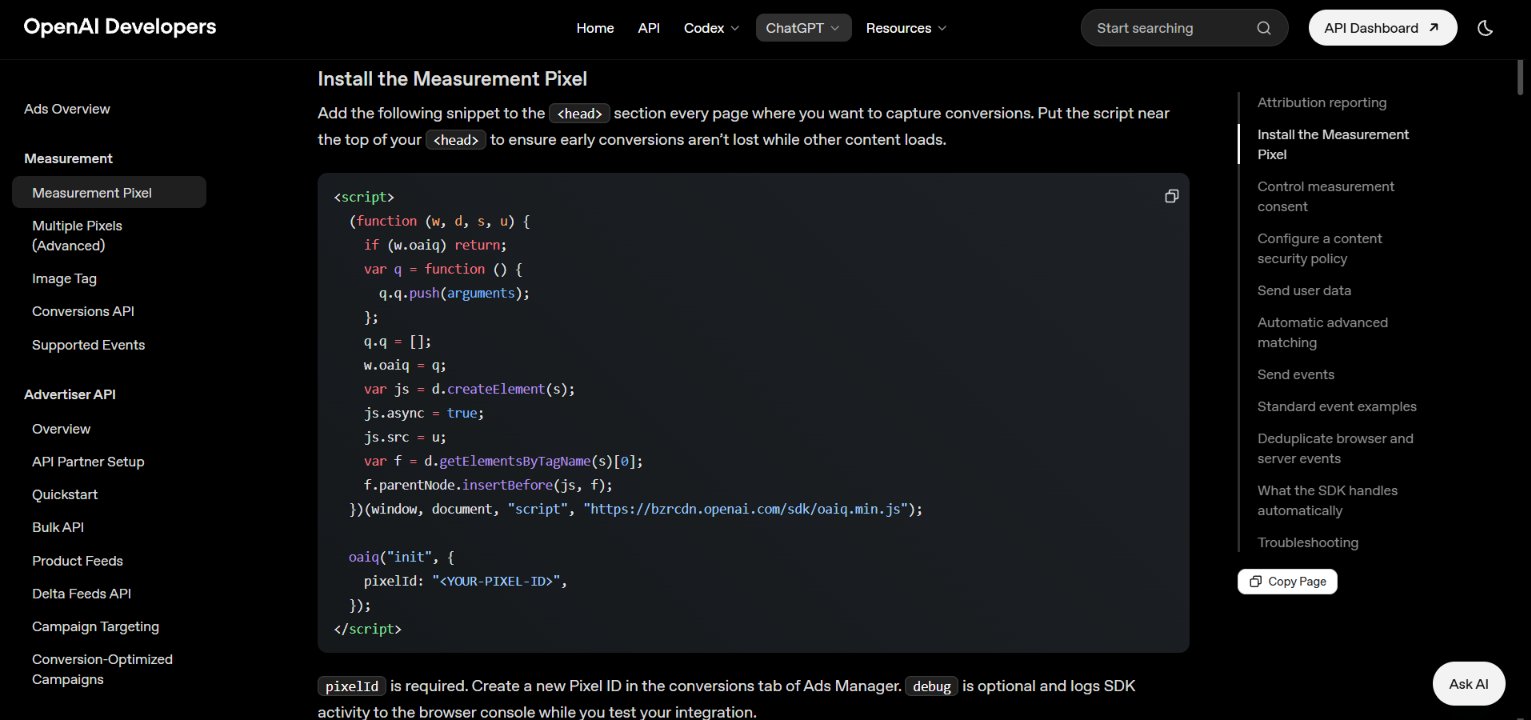Open the API Dashboard button
The image size is (1531, 720).
coord(1382,28)
